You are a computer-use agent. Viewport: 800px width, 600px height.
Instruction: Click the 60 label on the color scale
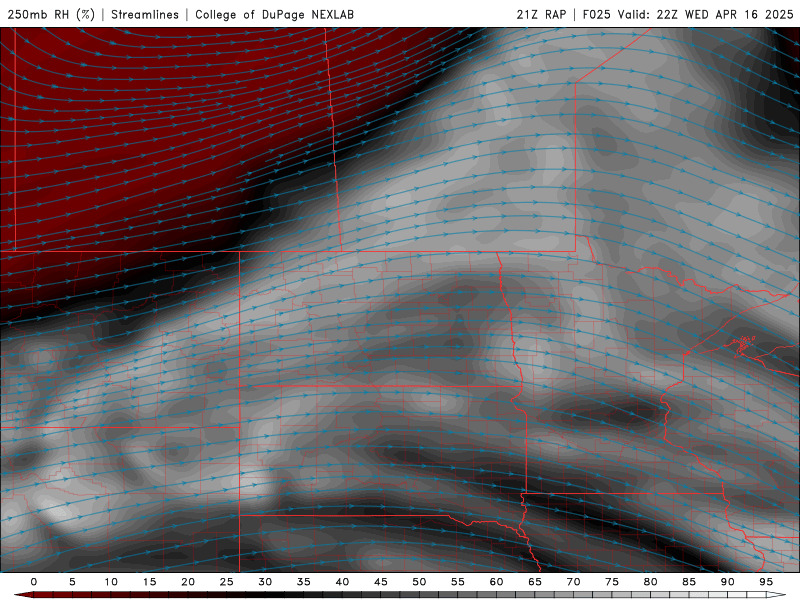(x=496, y=582)
